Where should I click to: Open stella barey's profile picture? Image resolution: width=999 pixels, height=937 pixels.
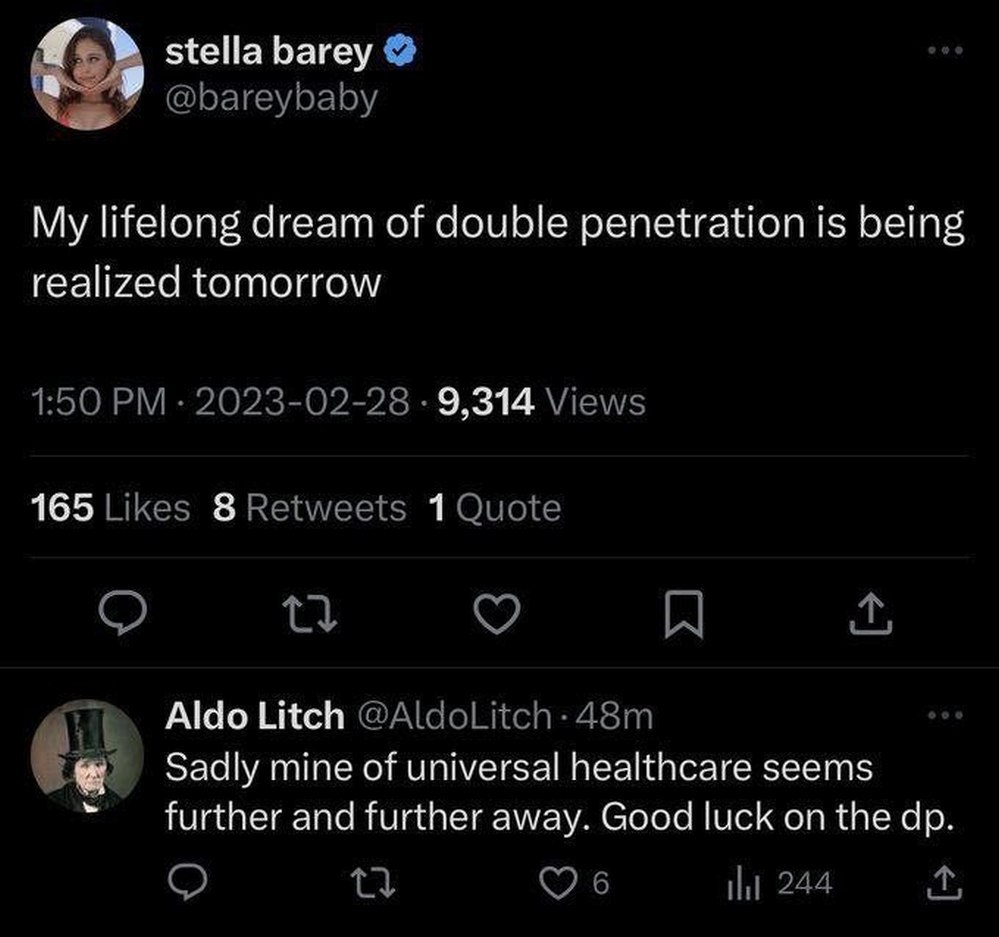coord(87,74)
